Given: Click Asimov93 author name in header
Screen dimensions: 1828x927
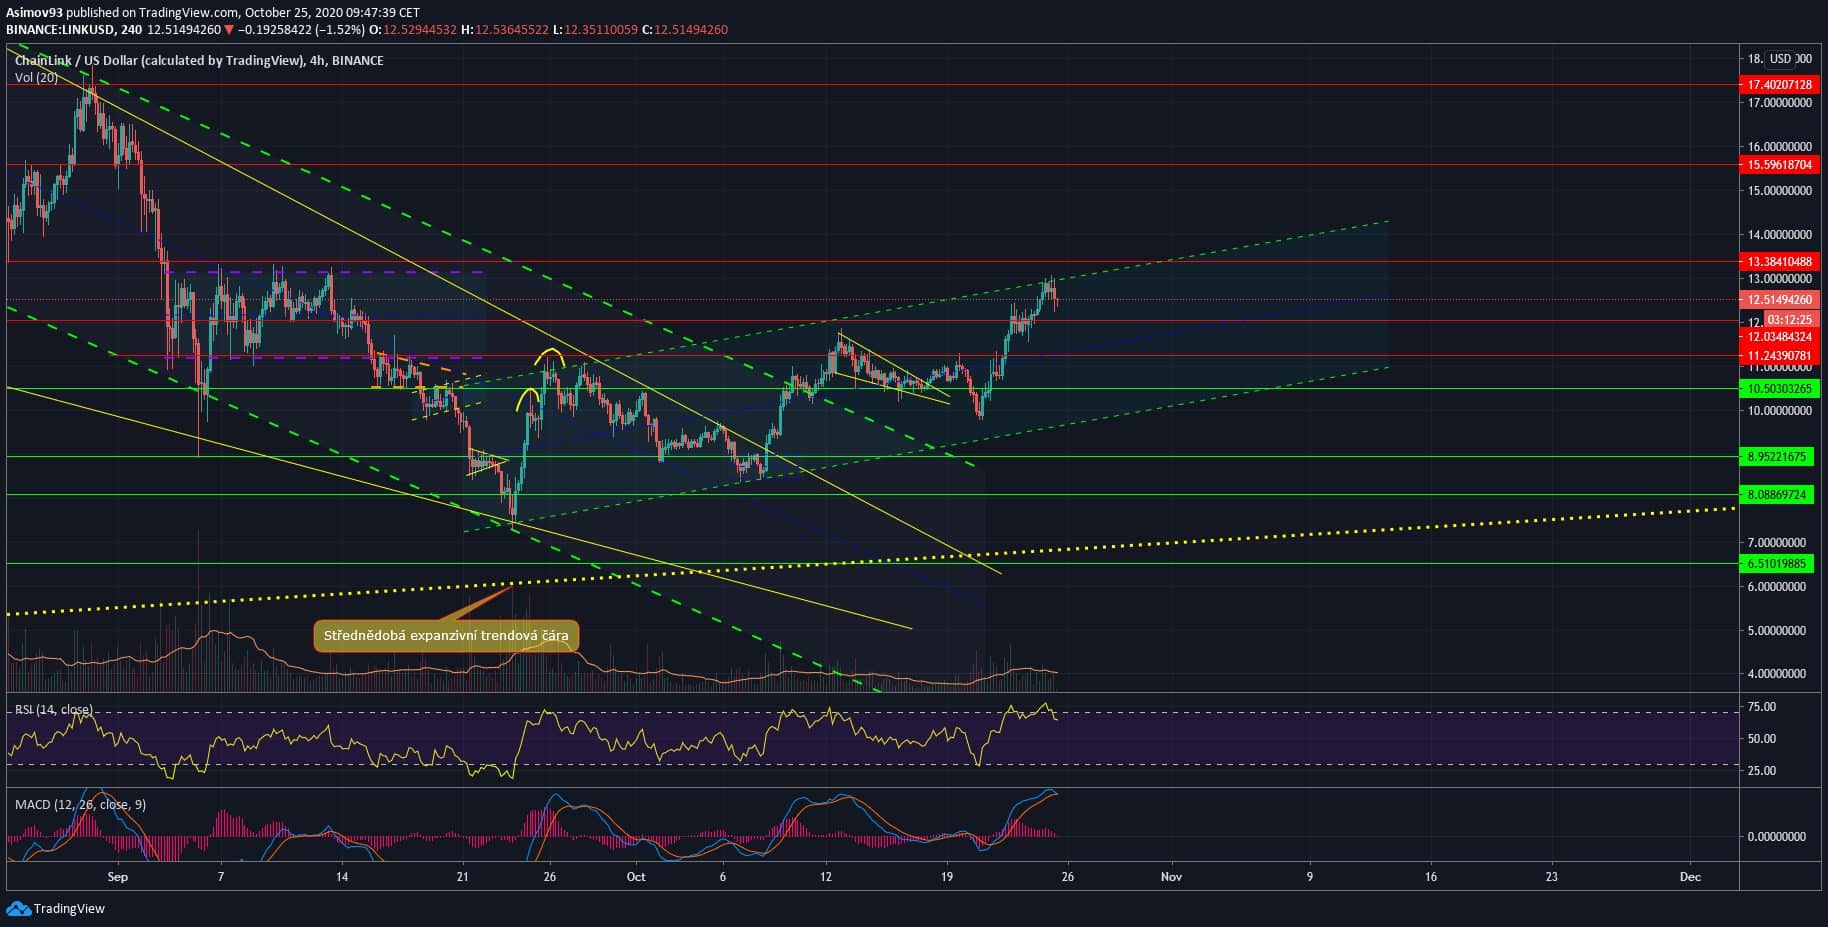Looking at the screenshot, I should coord(35,12).
